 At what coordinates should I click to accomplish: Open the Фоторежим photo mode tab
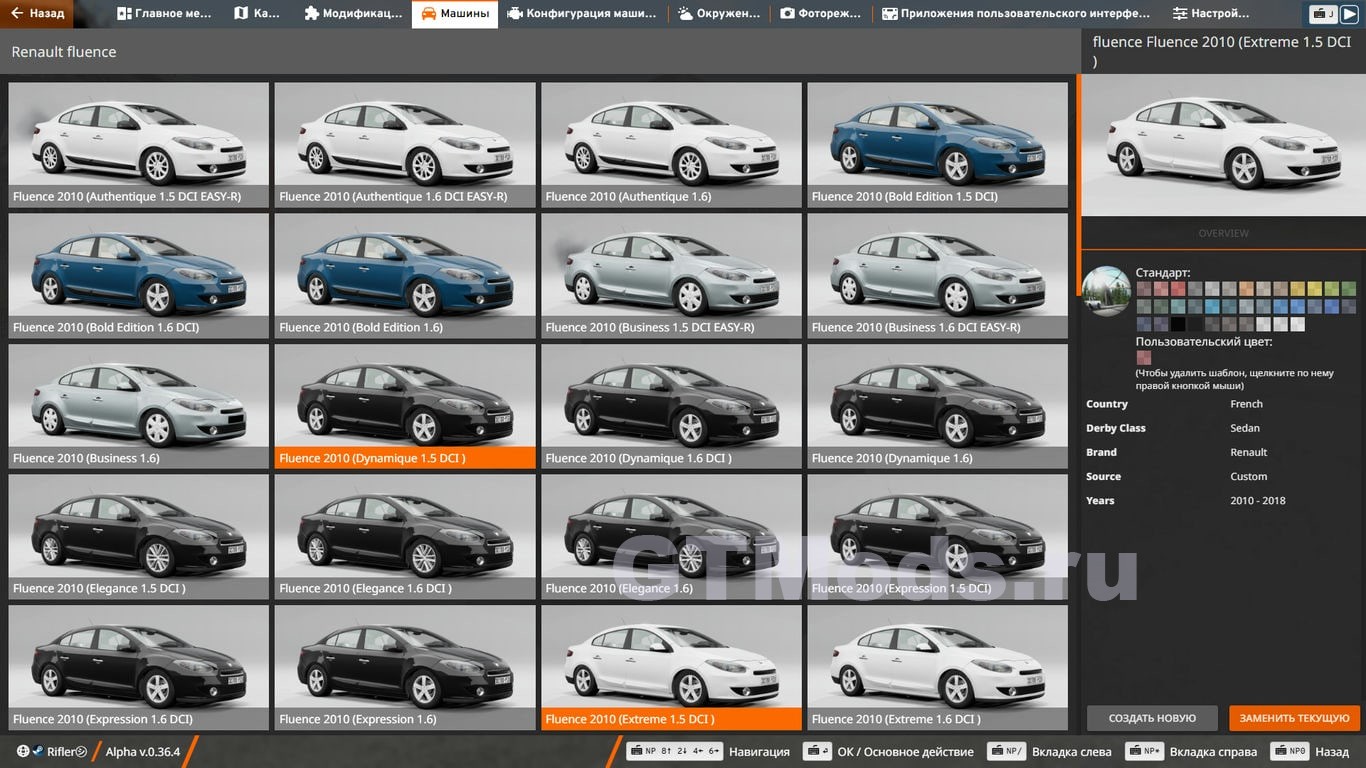point(819,14)
